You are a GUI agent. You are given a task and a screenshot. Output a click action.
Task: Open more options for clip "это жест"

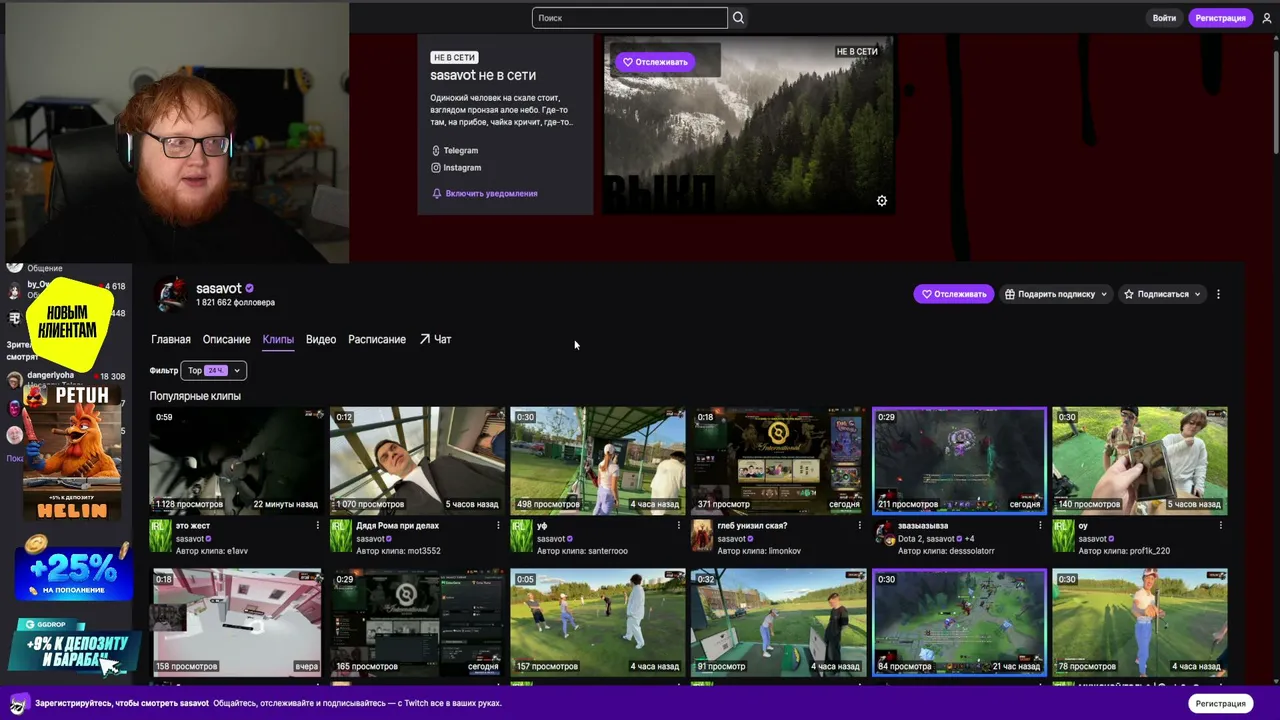click(x=318, y=526)
